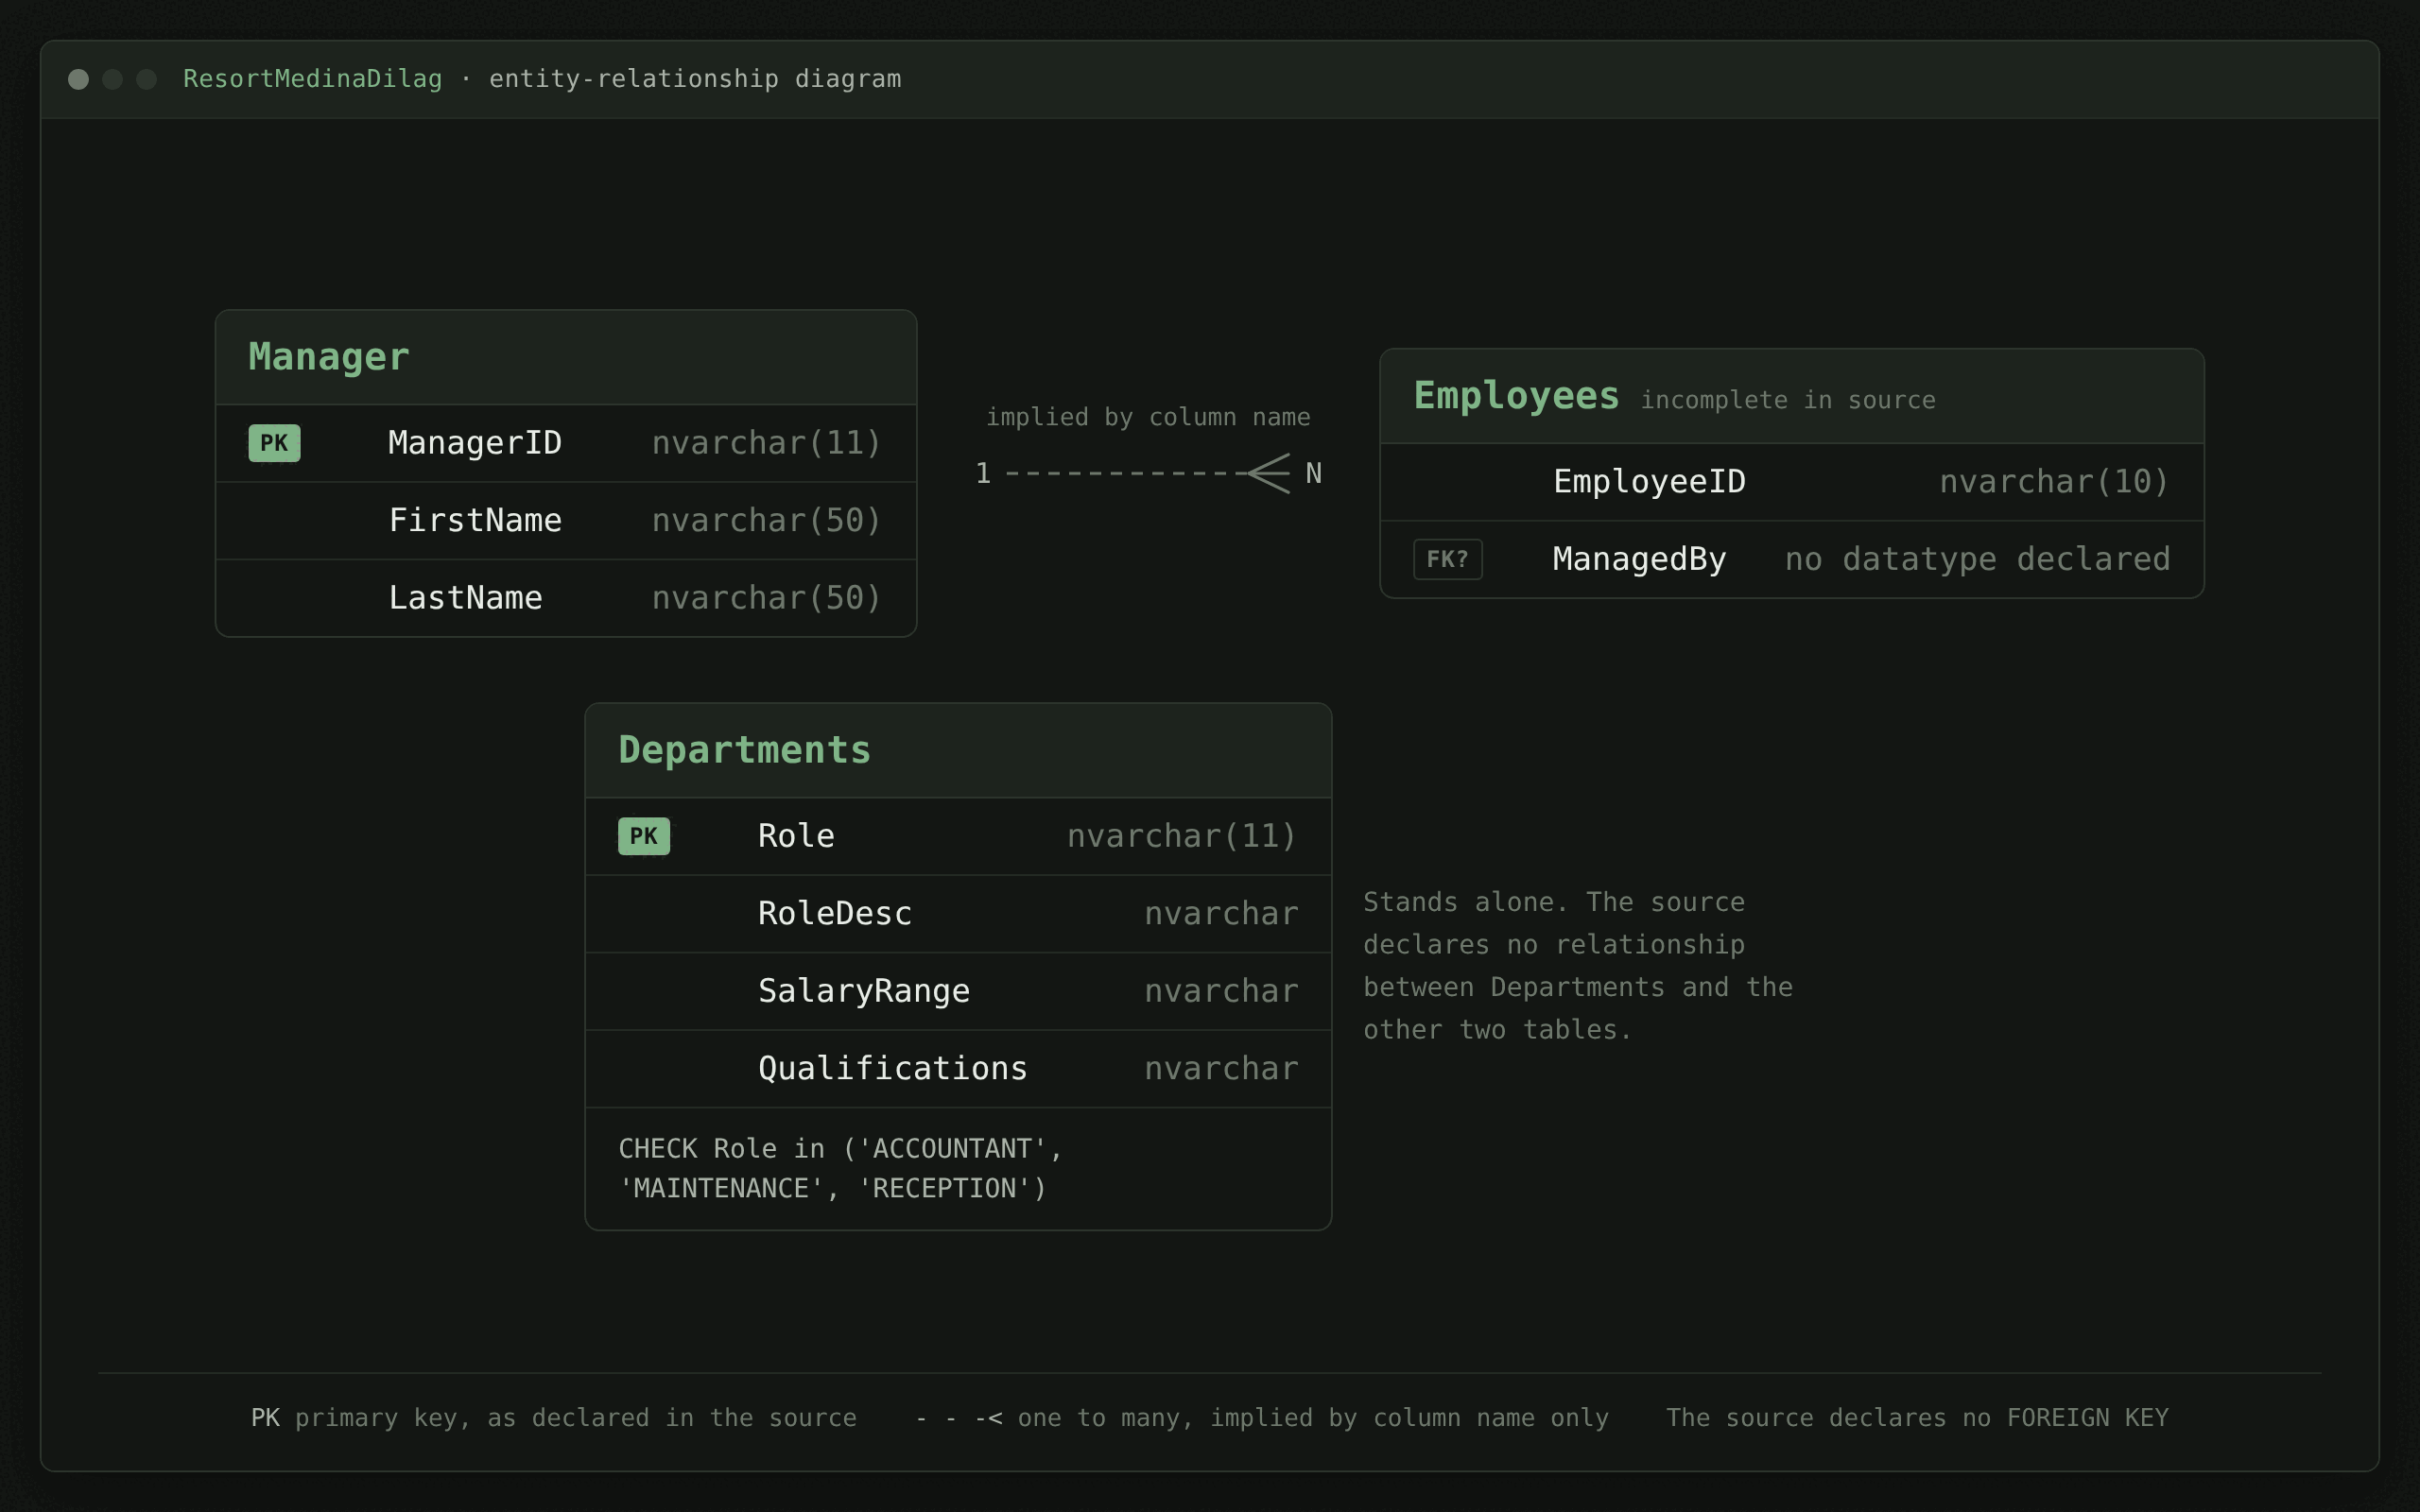The height and width of the screenshot is (1512, 2420).
Task: Click the SalaryRange column name
Action: [x=863, y=991]
